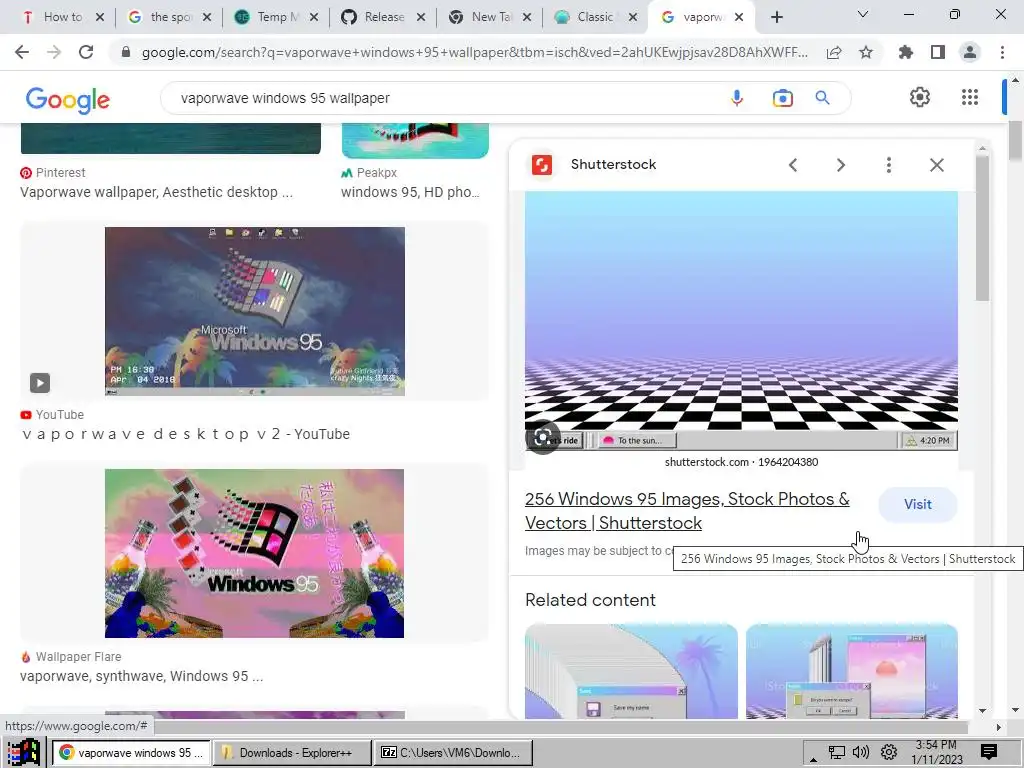Click in the Google search input field
The width and height of the screenshot is (1024, 768).
(x=447, y=98)
